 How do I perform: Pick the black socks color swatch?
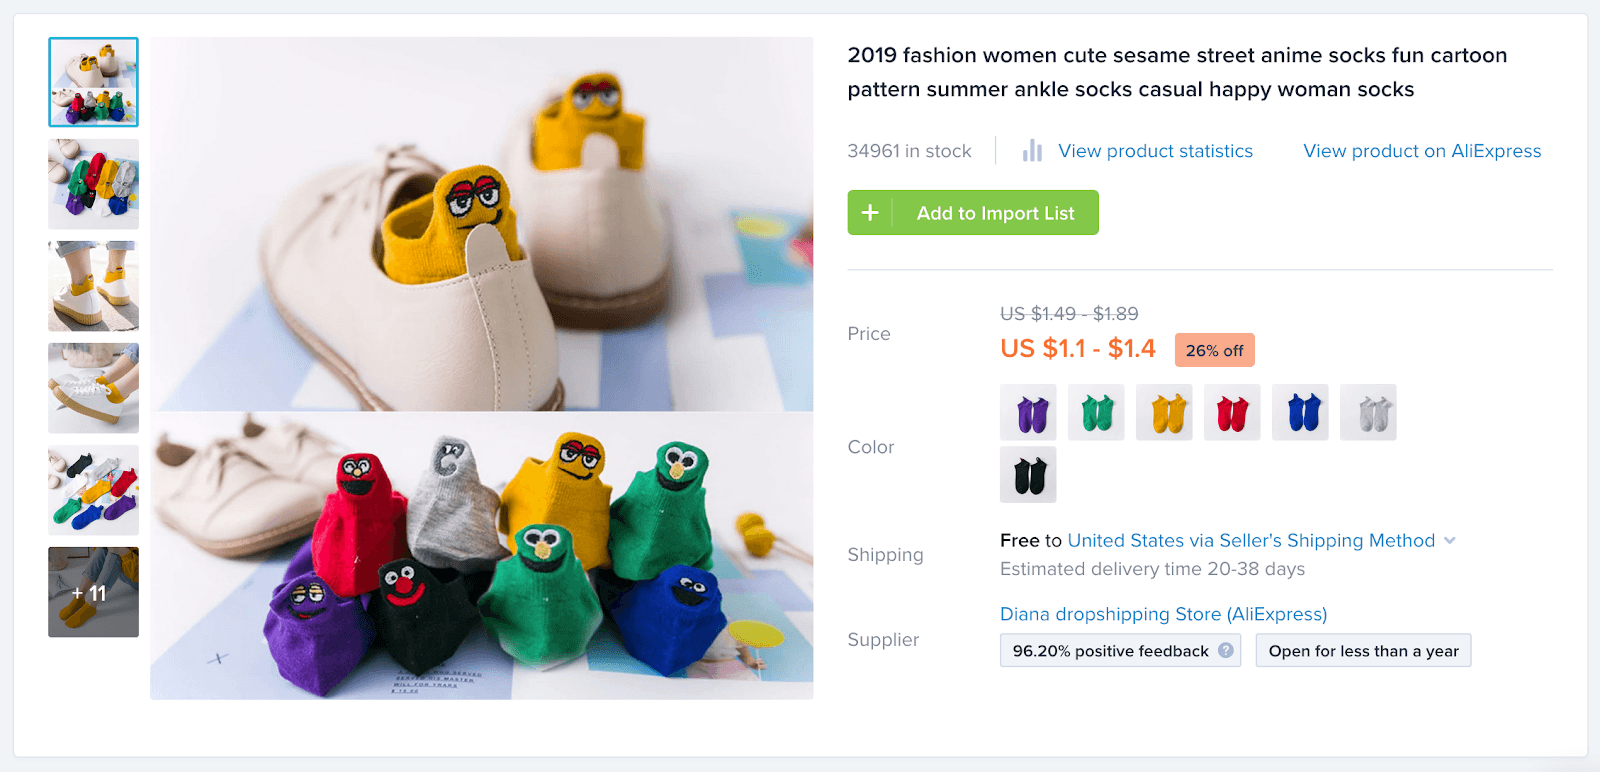[x=1028, y=475]
